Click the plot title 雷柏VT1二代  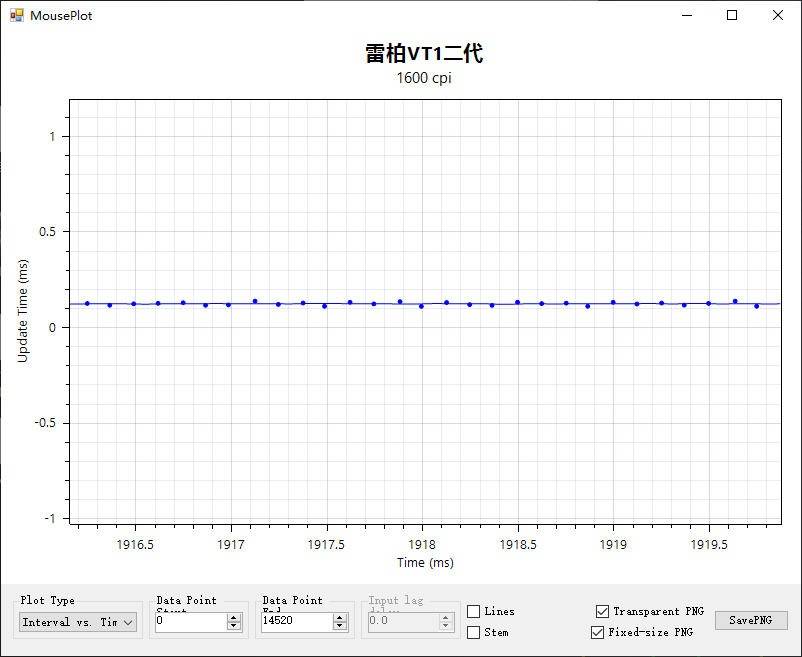[424, 54]
